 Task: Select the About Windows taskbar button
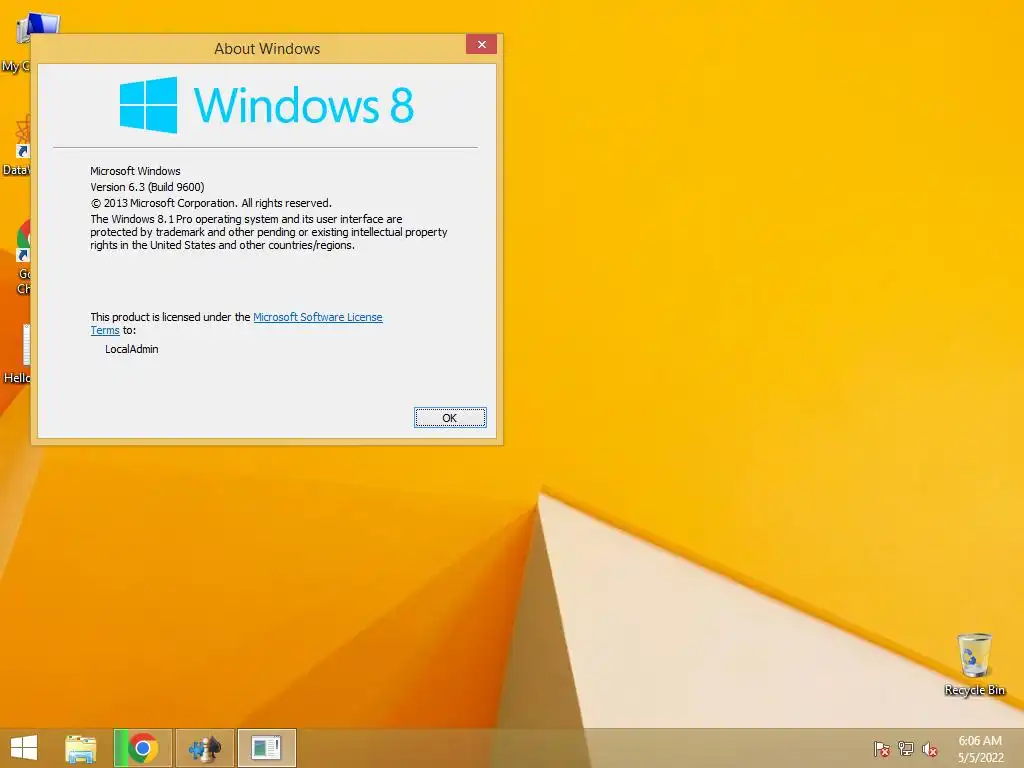(267, 748)
